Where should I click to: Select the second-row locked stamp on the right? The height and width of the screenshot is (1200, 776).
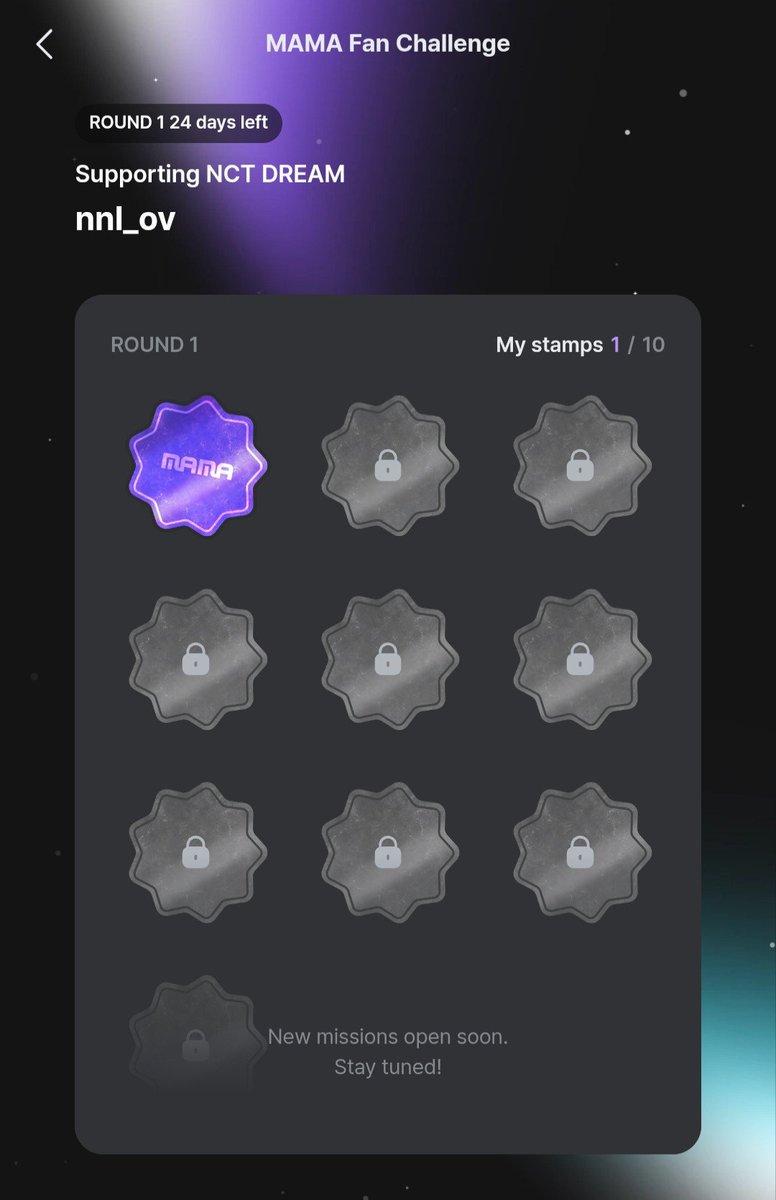582,658
